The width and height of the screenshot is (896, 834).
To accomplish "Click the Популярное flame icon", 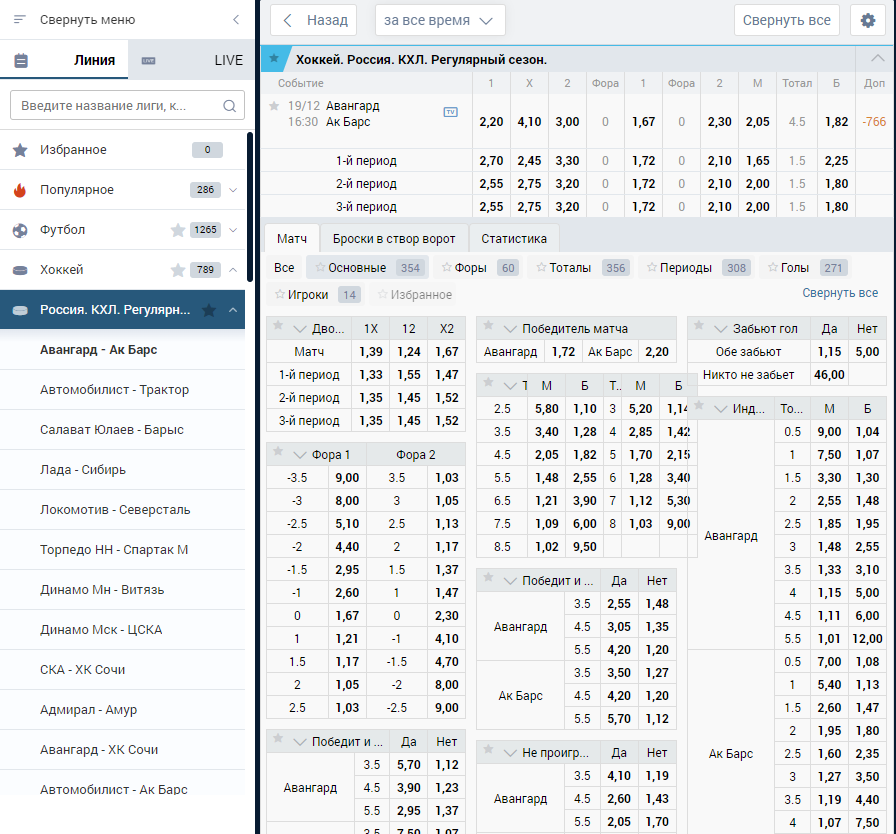I will 20,190.
